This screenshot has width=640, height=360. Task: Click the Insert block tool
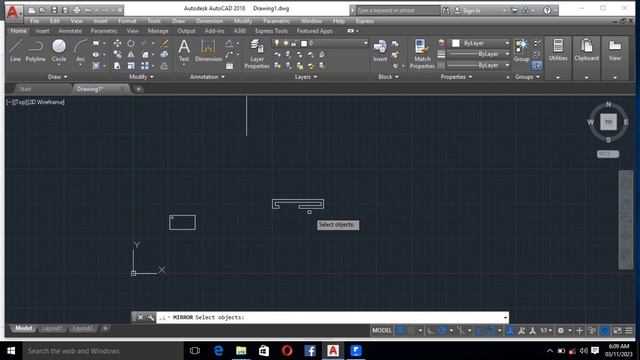tap(380, 51)
